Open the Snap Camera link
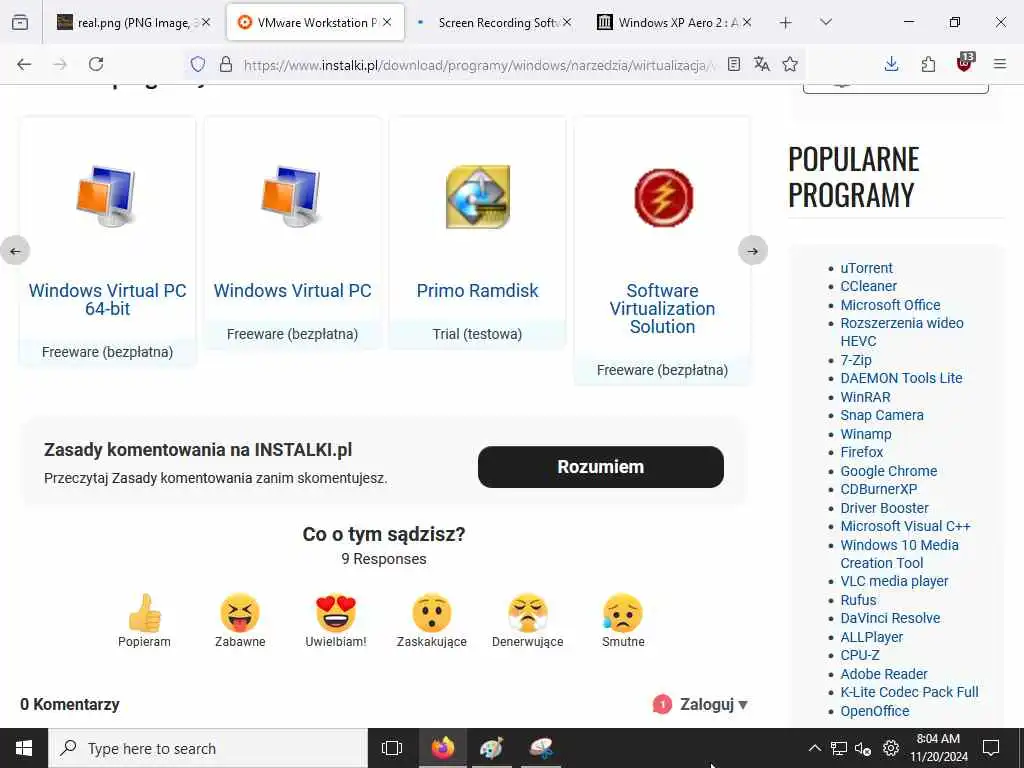 [882, 415]
